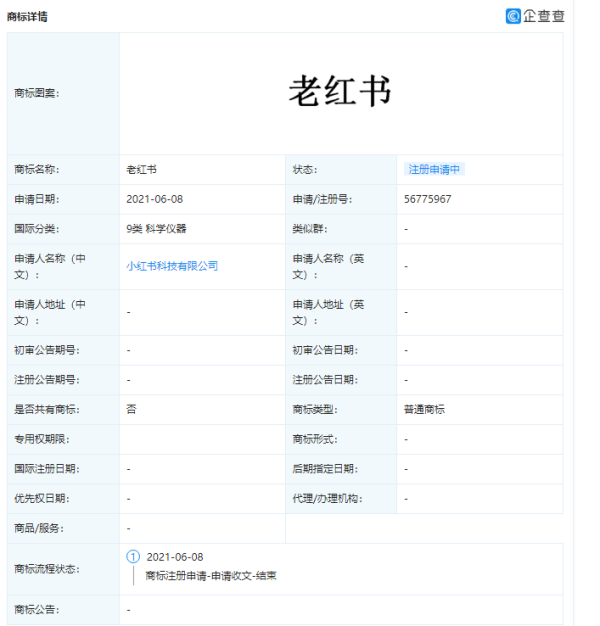Click the 商标名称 value 老红书

(141, 170)
